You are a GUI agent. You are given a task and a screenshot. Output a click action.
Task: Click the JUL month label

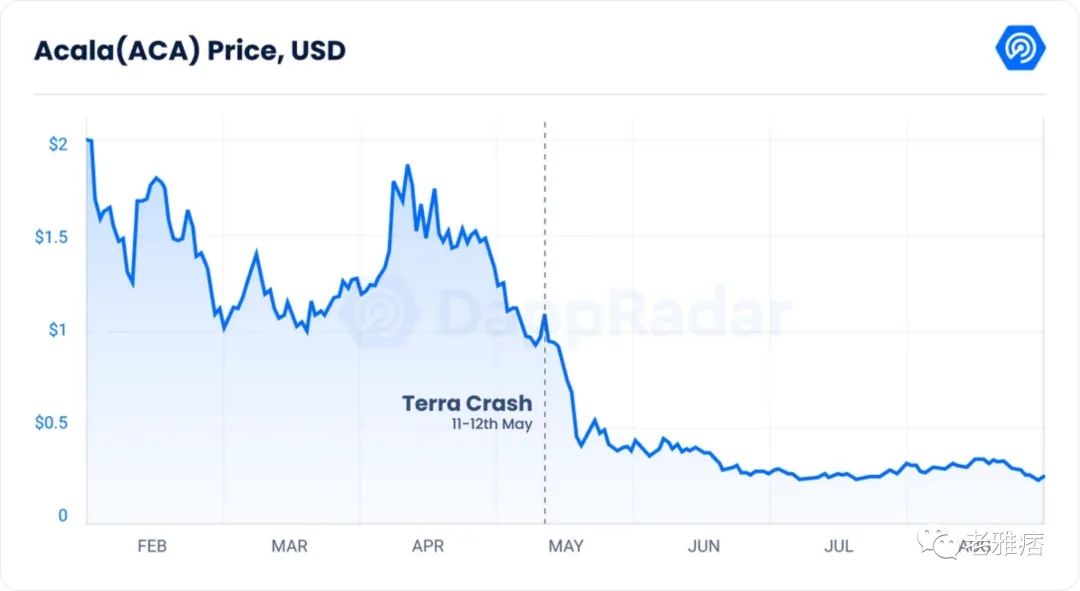838,546
